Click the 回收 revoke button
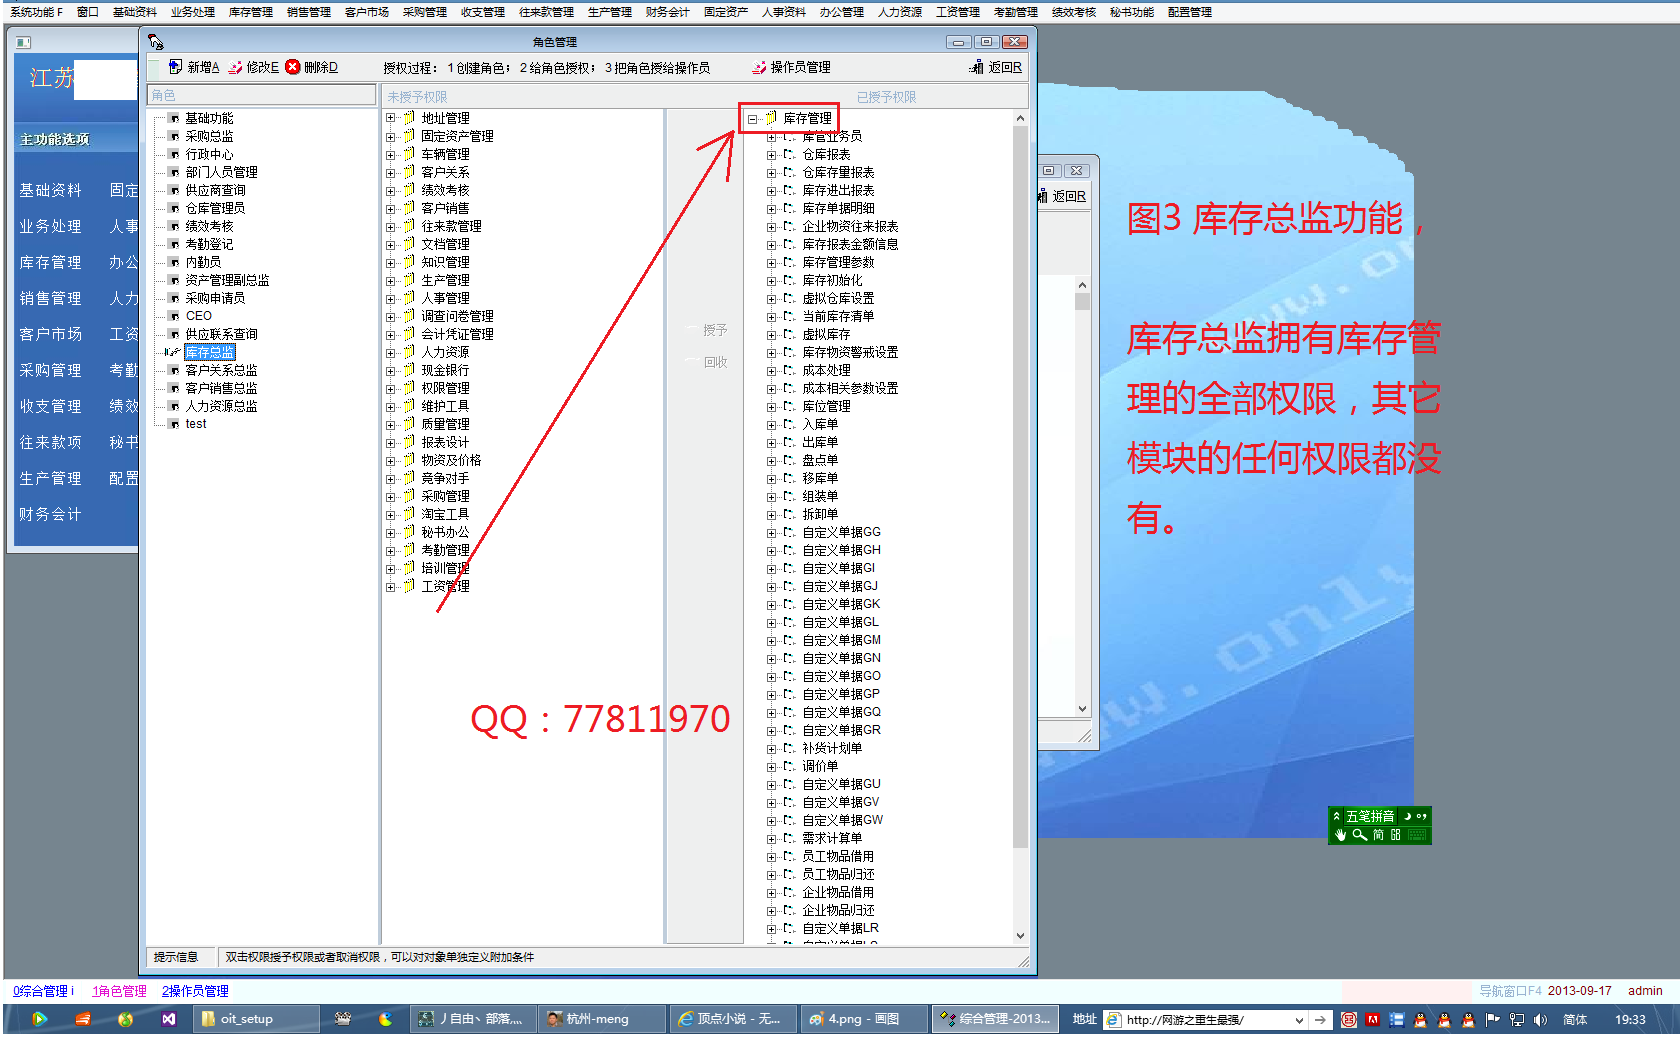 coord(714,362)
